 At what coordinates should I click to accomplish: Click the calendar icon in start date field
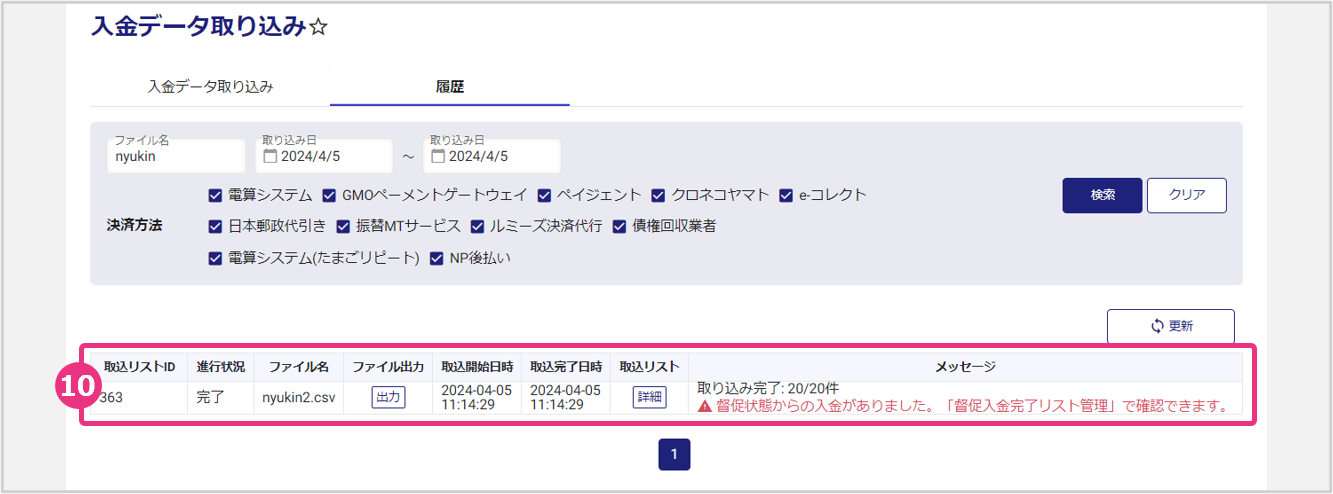[x=270, y=156]
